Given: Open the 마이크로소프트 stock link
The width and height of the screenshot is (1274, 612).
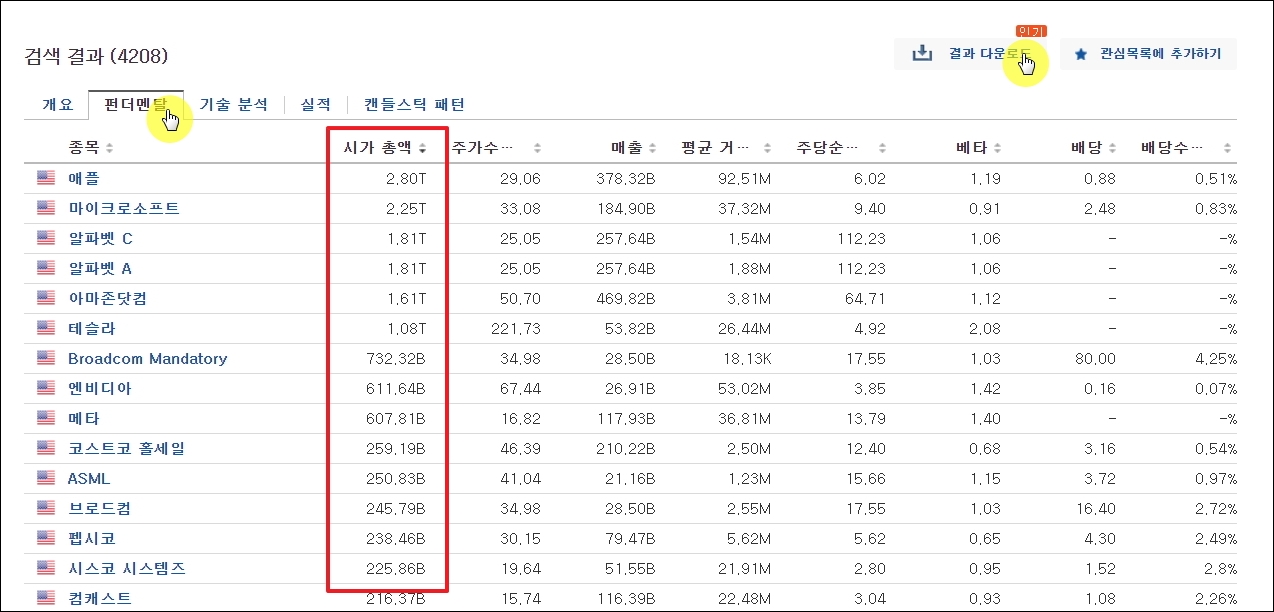Looking at the screenshot, I should pyautogui.click(x=124, y=208).
